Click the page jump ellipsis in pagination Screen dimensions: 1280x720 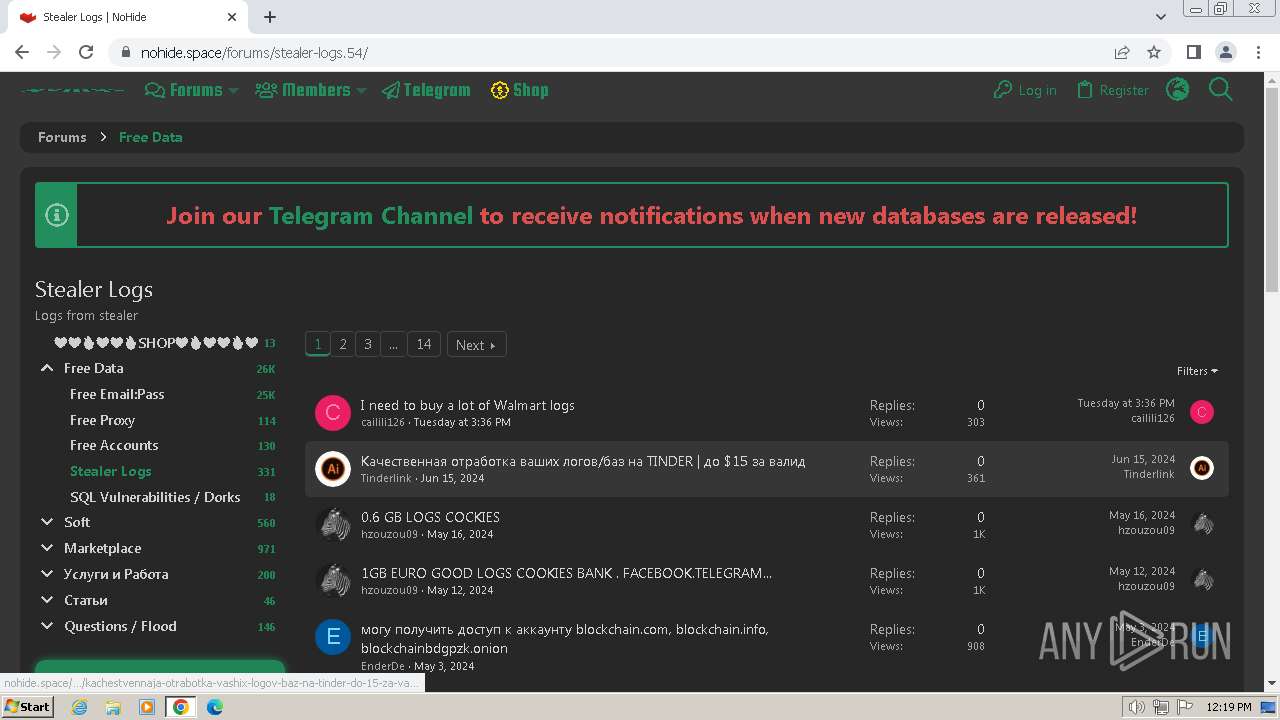click(x=393, y=344)
